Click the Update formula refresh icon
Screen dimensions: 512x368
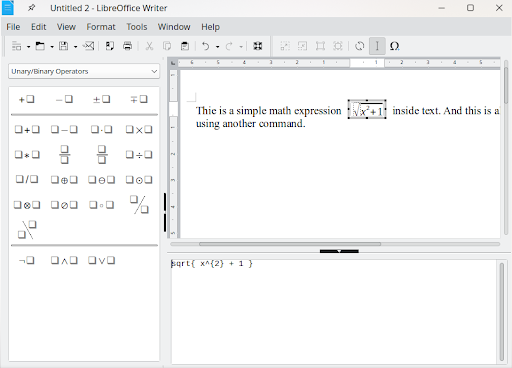[359, 46]
